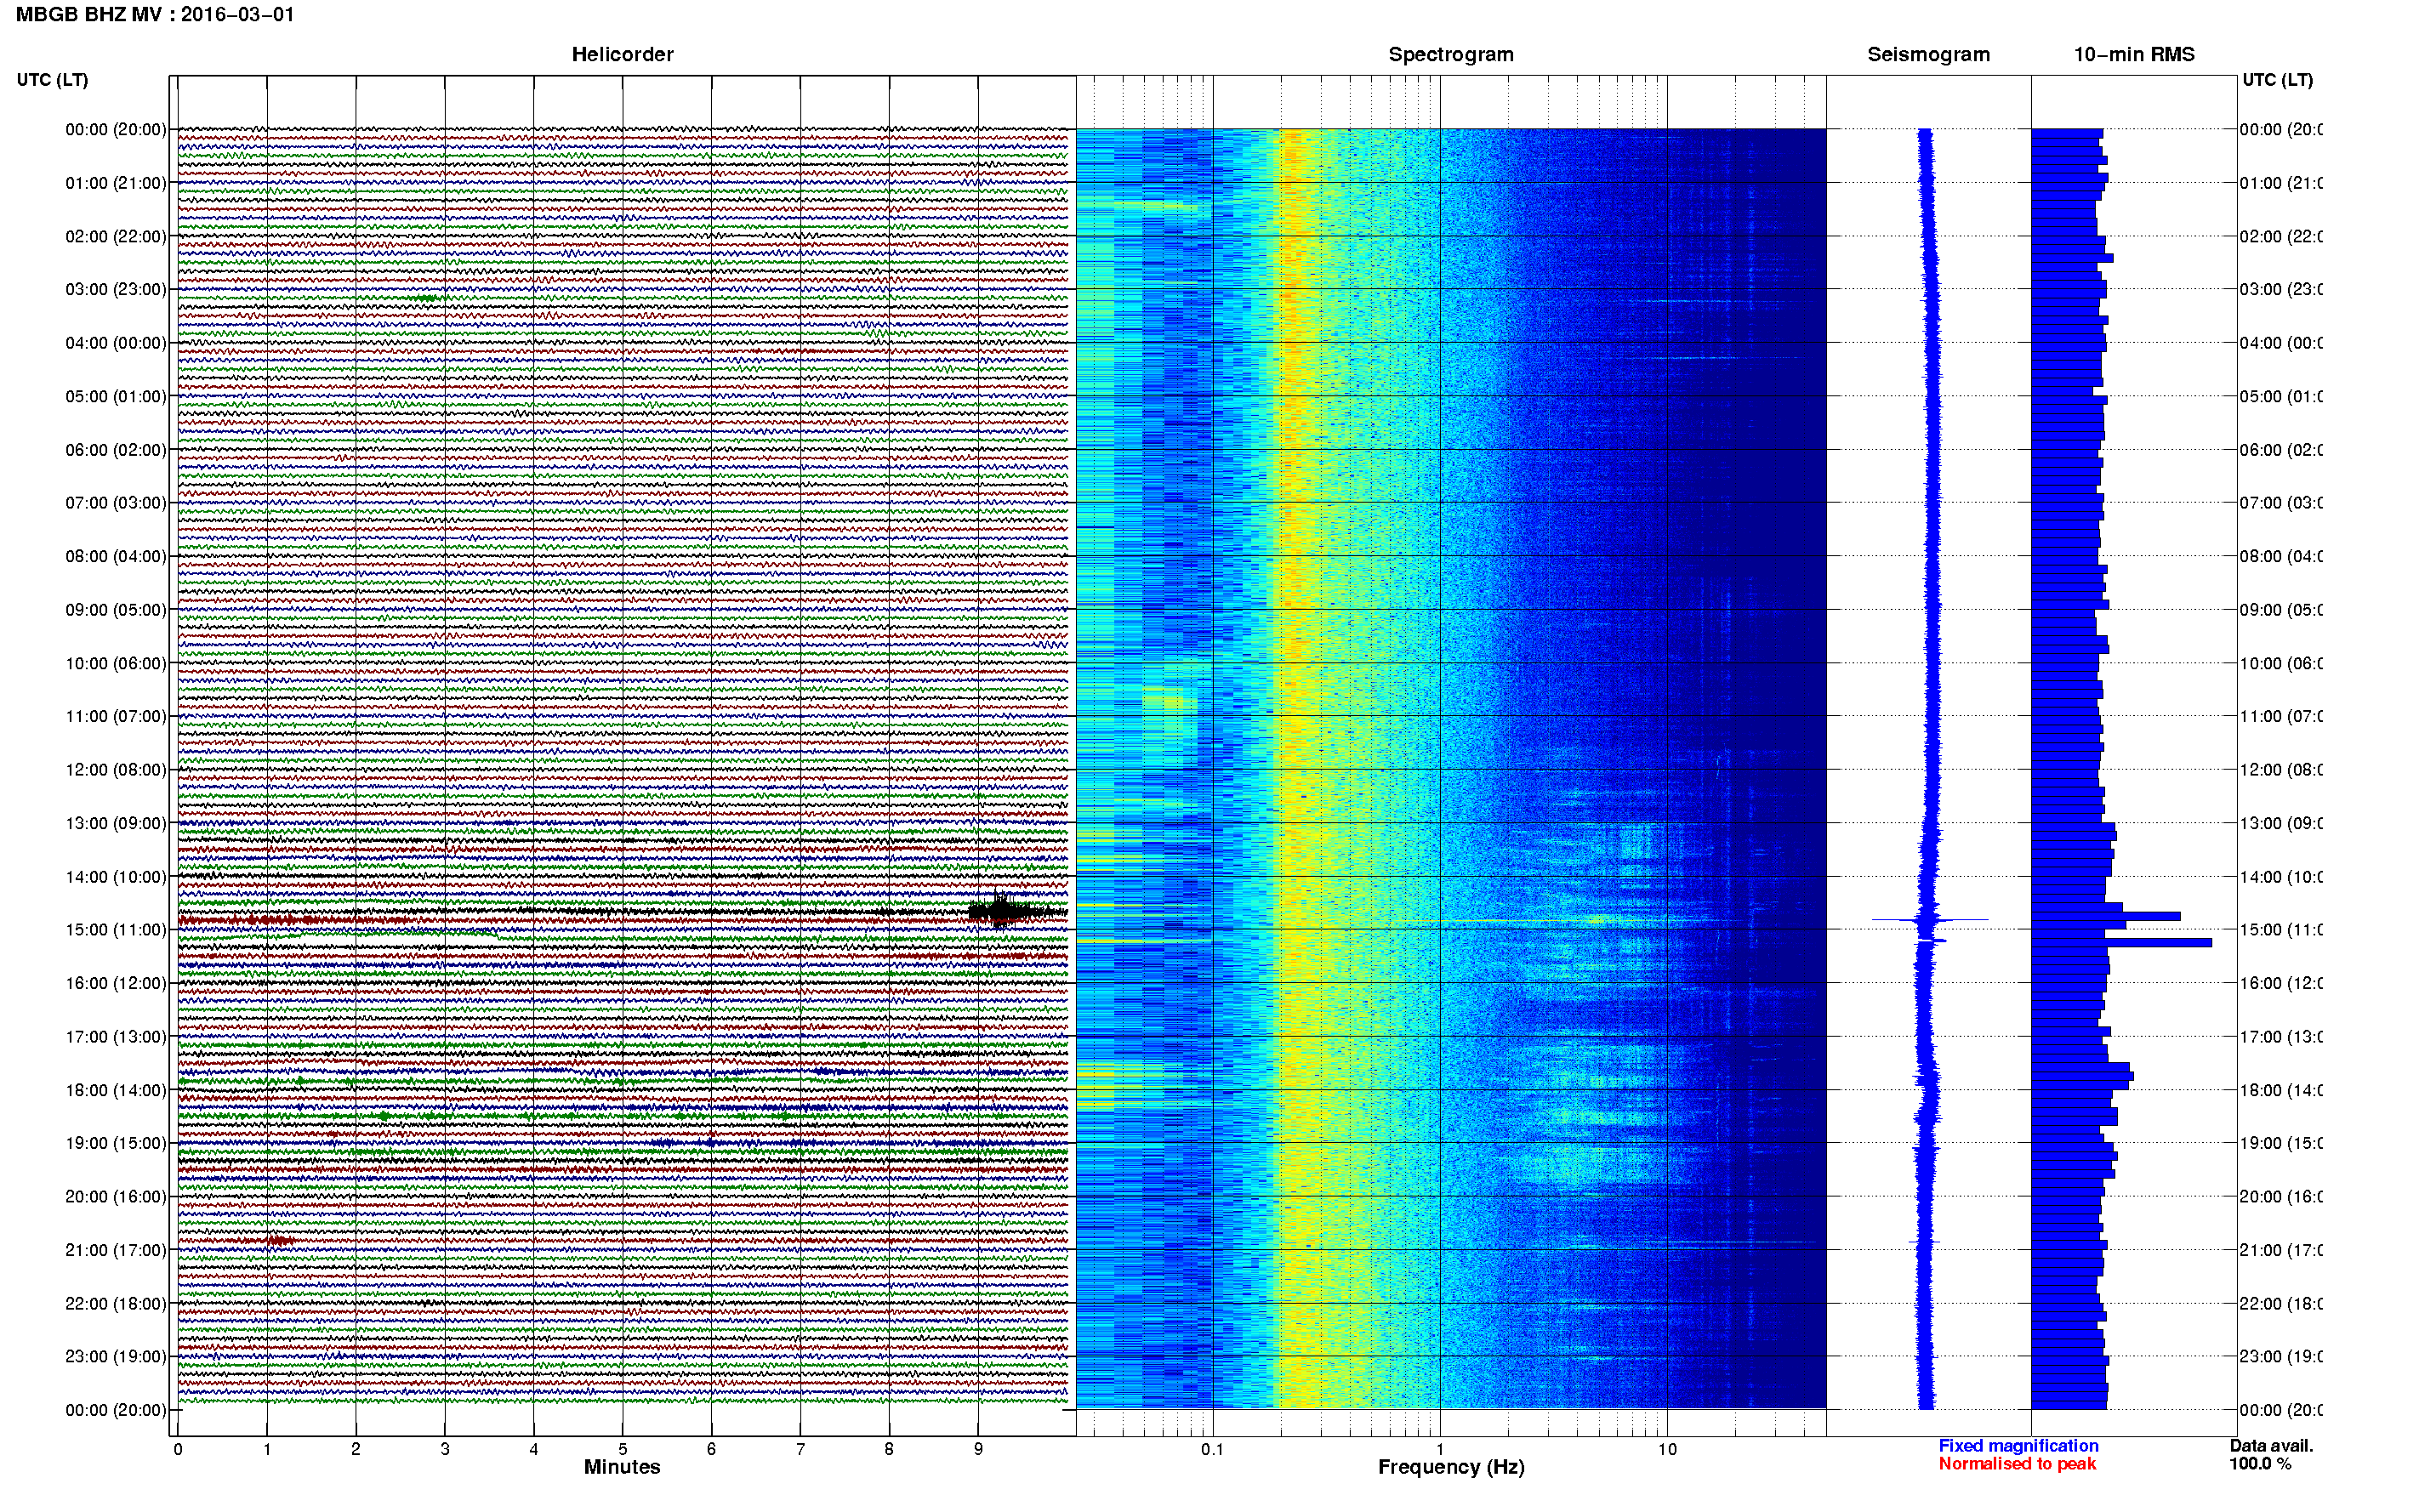Click the 1 Hz frequency tick label
This screenshot has height=1512, width=2419.
[x=1440, y=1449]
